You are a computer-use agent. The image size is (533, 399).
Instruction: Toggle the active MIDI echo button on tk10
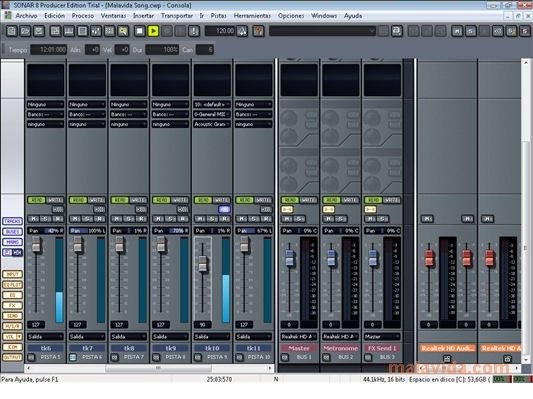pos(224,209)
